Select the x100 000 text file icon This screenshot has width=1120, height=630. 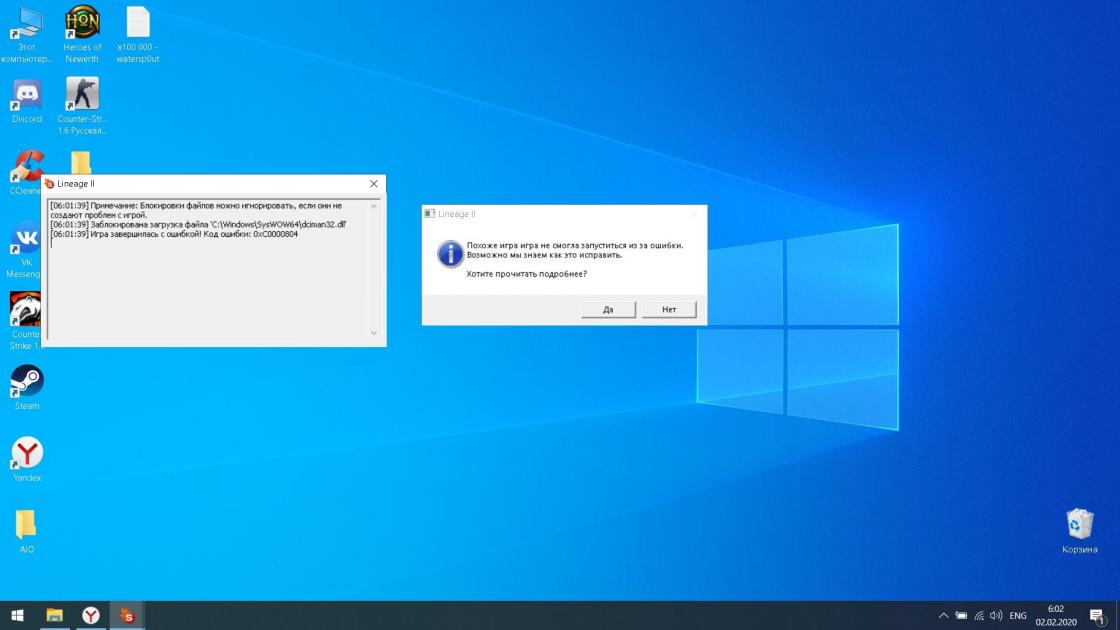point(138,22)
